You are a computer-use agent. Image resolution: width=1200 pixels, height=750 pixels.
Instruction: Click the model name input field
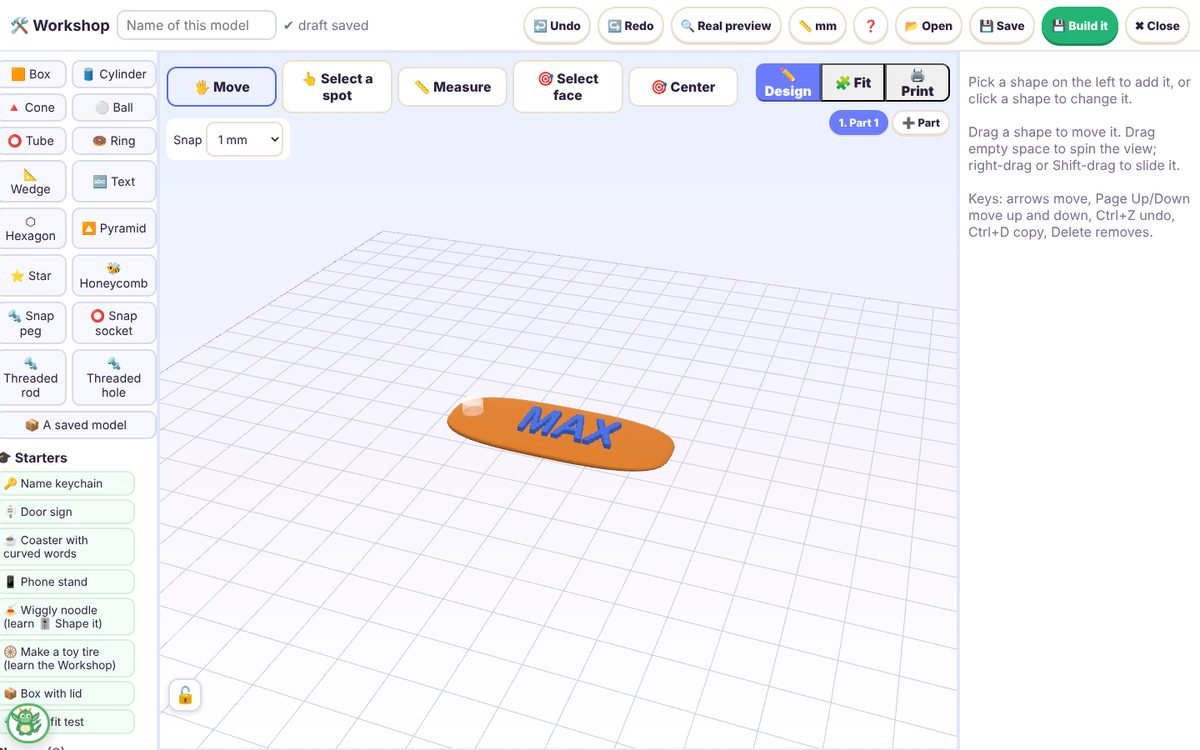197,25
